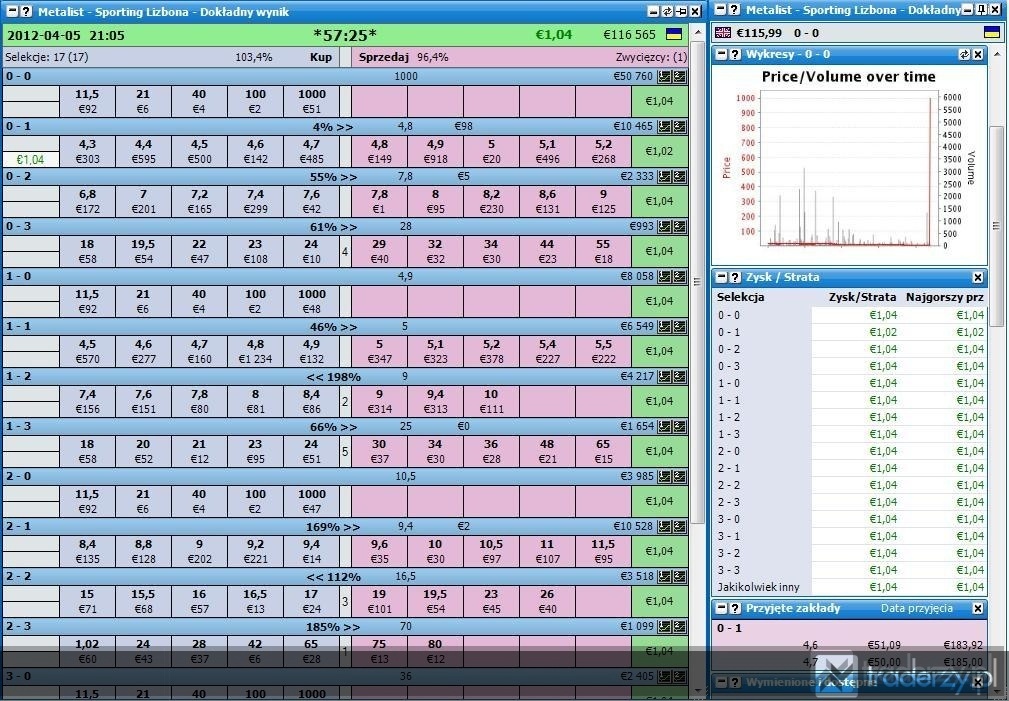Click the 4% >> indicator on the 0 - 1 row

[333, 127]
